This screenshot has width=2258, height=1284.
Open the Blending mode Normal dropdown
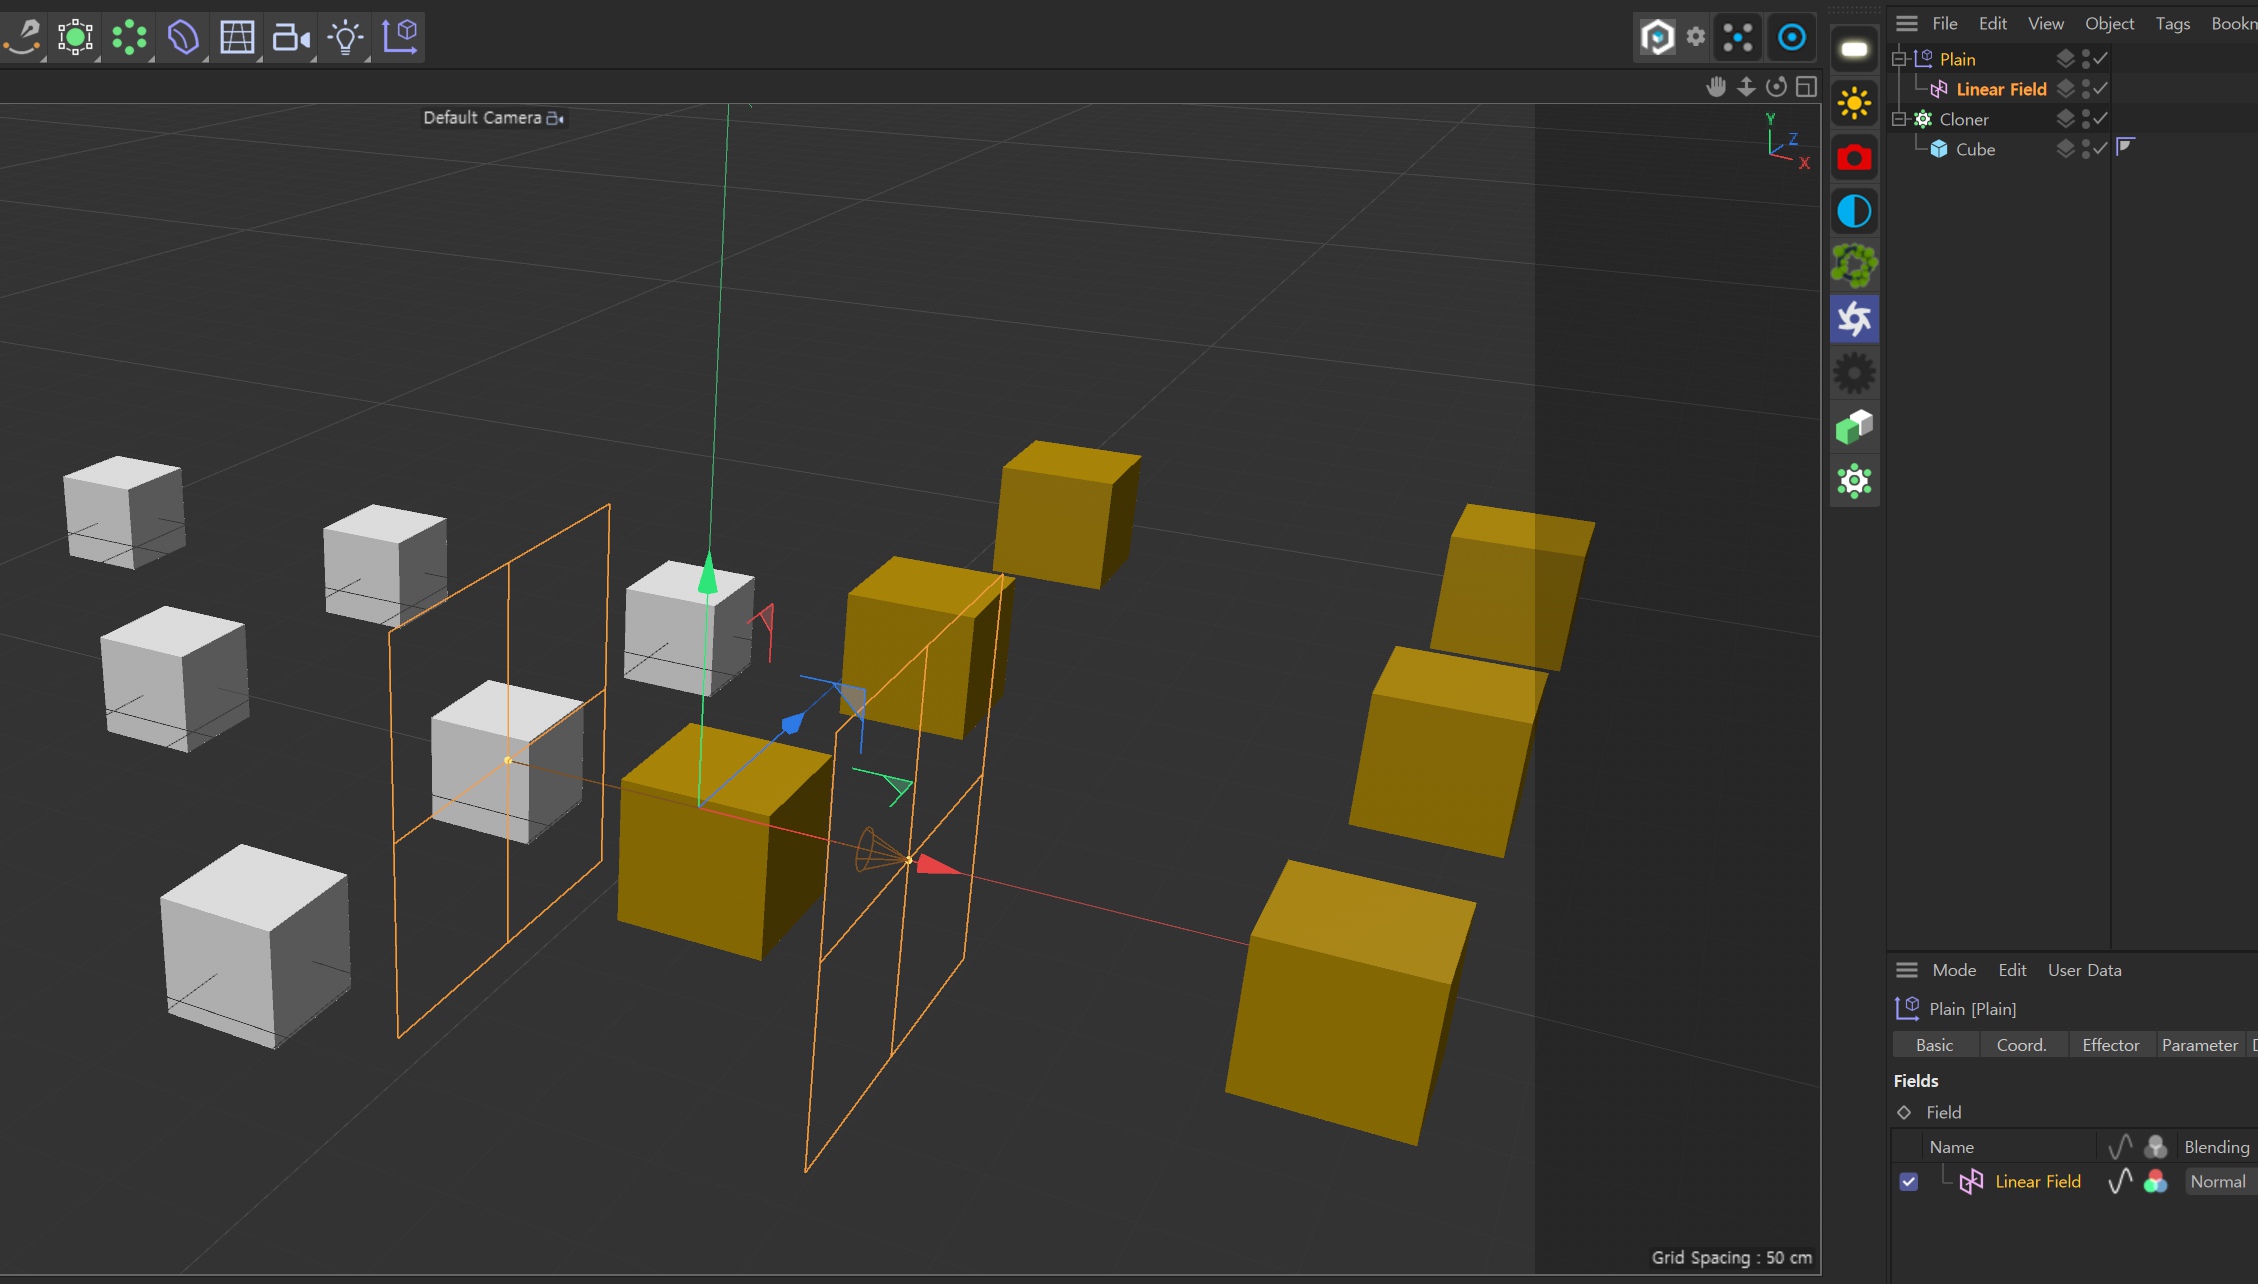(2220, 1182)
